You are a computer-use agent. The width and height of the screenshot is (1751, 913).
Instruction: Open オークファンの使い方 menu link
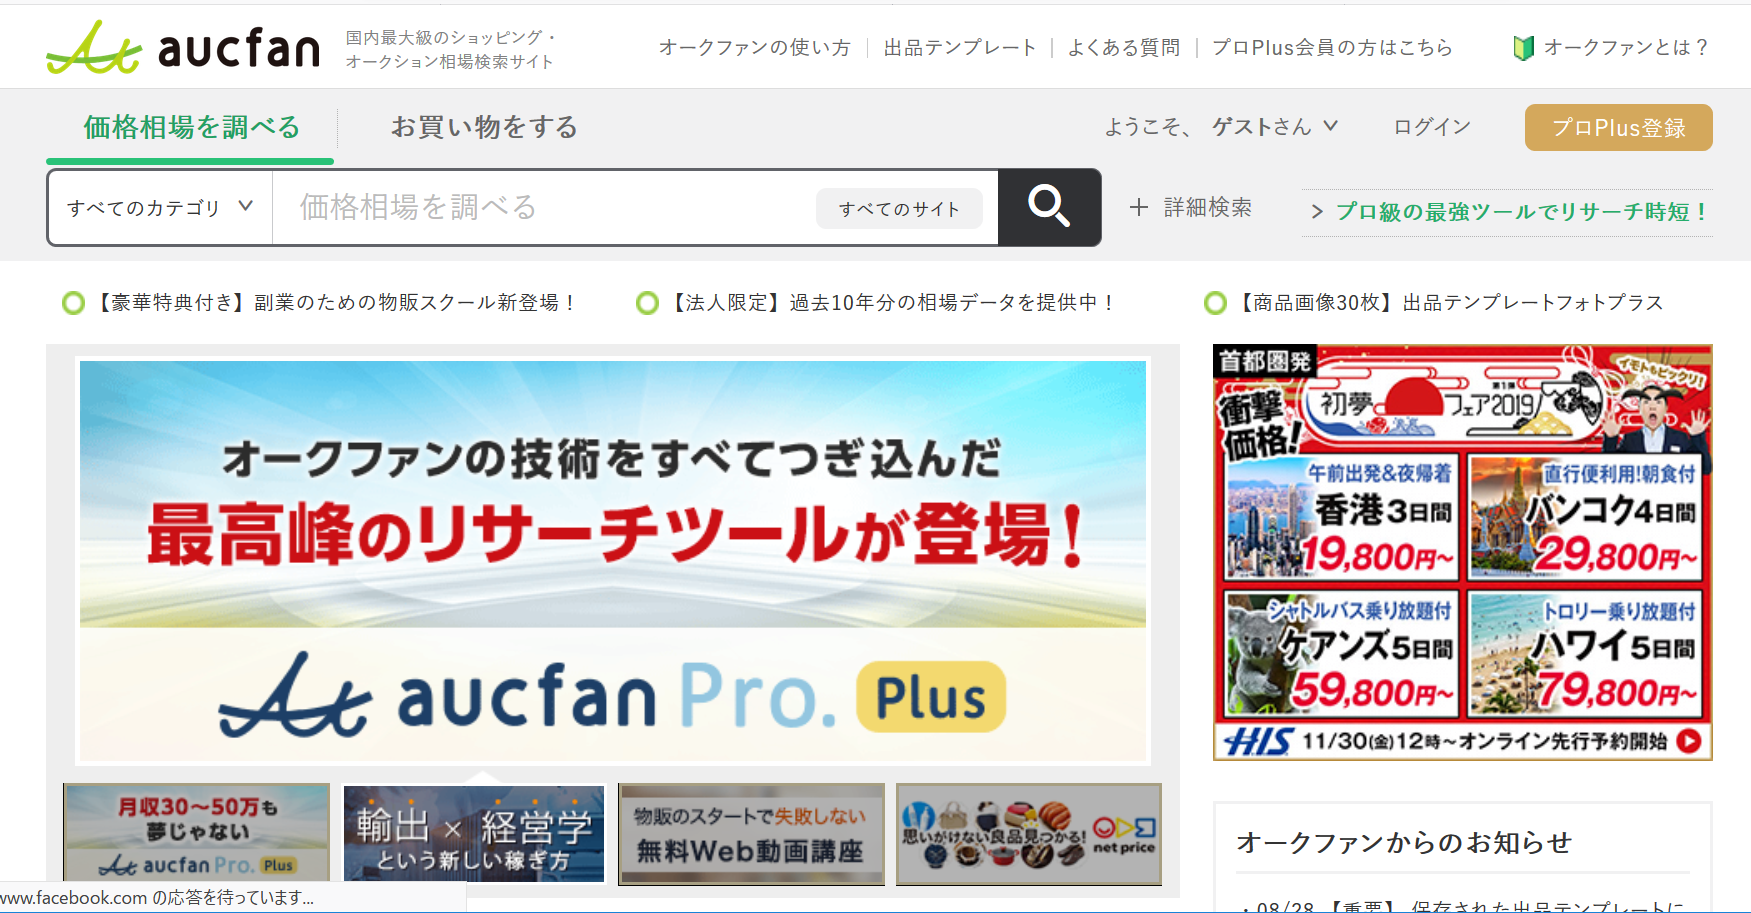755,48
